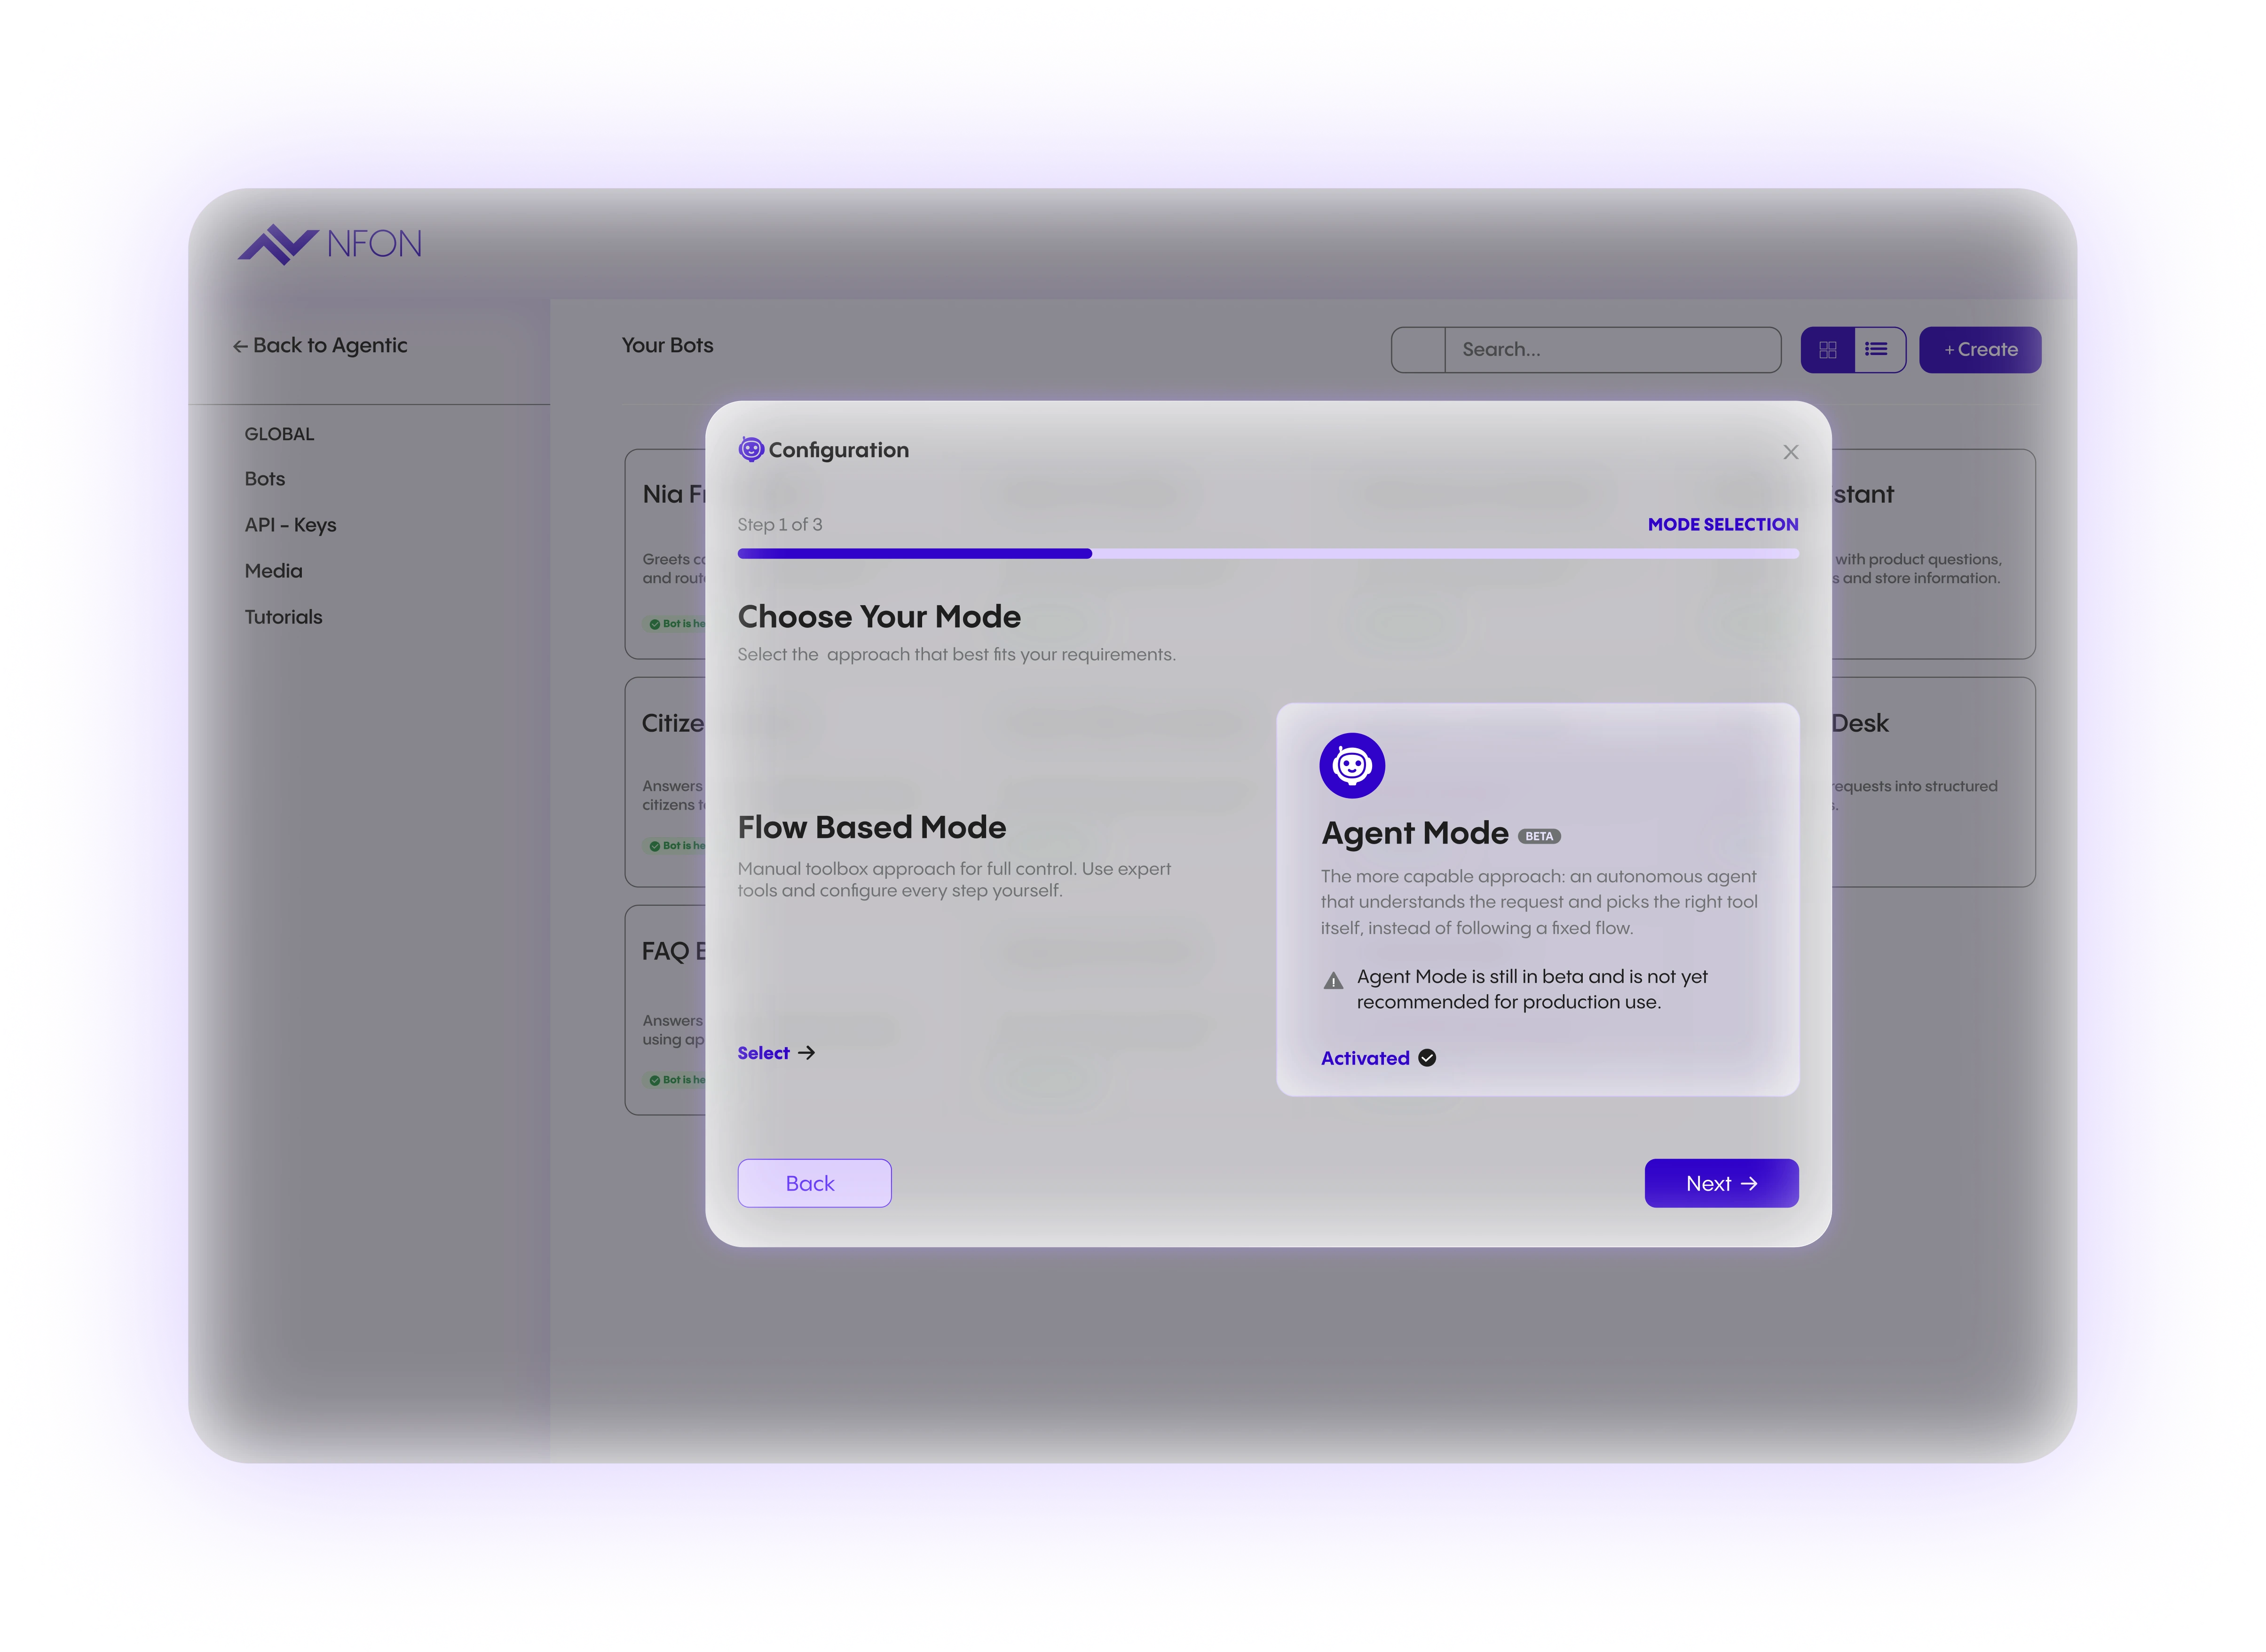Click the Choose Your Mode heading

pos(878,617)
